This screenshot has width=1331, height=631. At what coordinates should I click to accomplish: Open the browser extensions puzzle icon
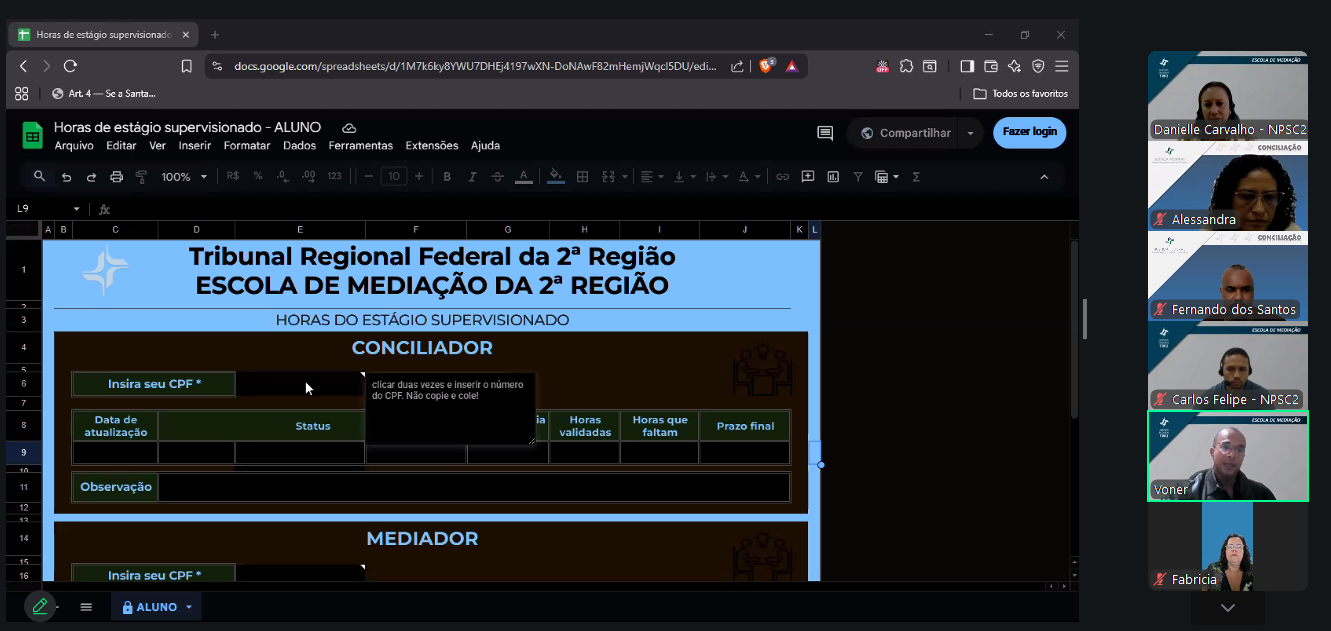(x=906, y=66)
